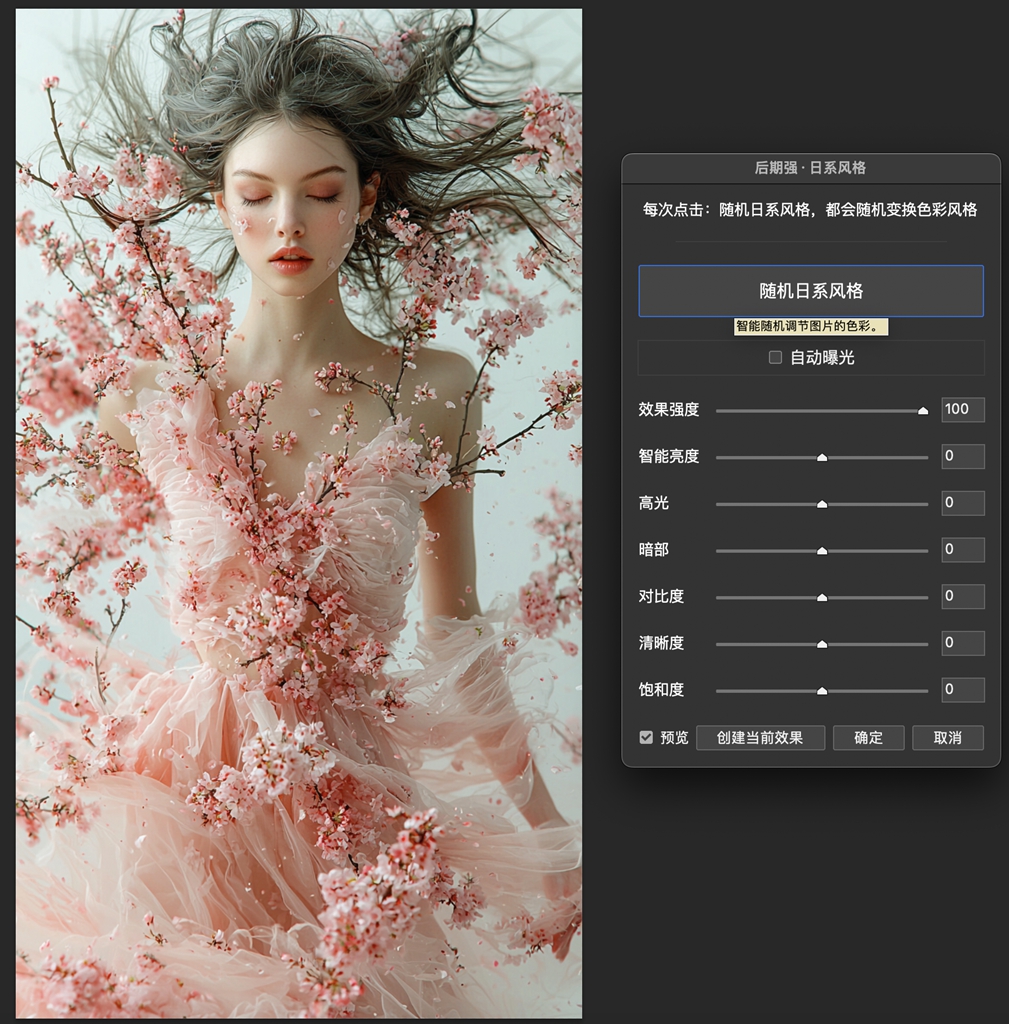Confirm with the 确定 button

[x=868, y=738]
